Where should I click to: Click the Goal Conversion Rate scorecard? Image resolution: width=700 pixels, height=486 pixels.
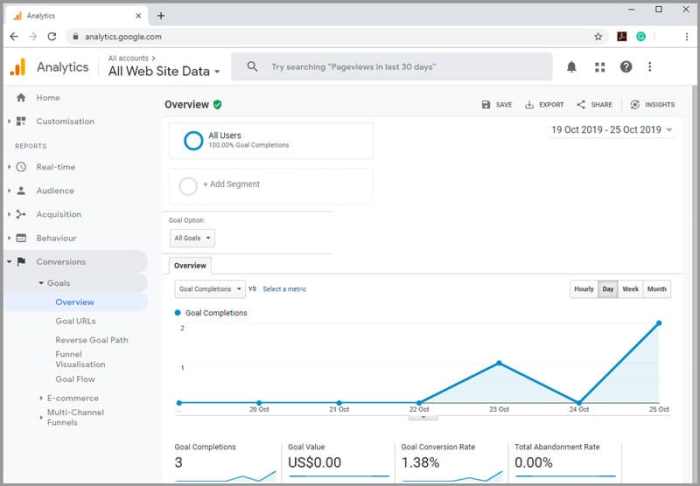[452, 462]
